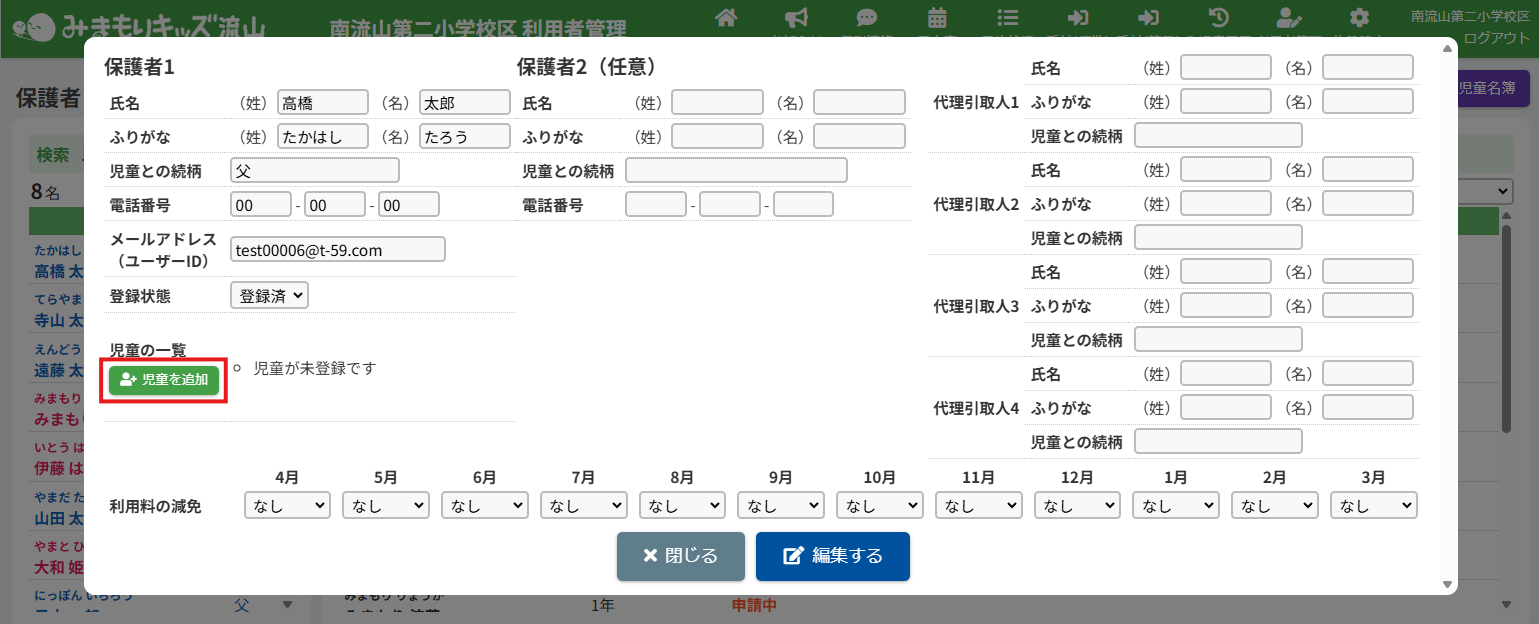Click the メールアドレス input field
Screen dimensions: 1539x624
click(x=337, y=249)
